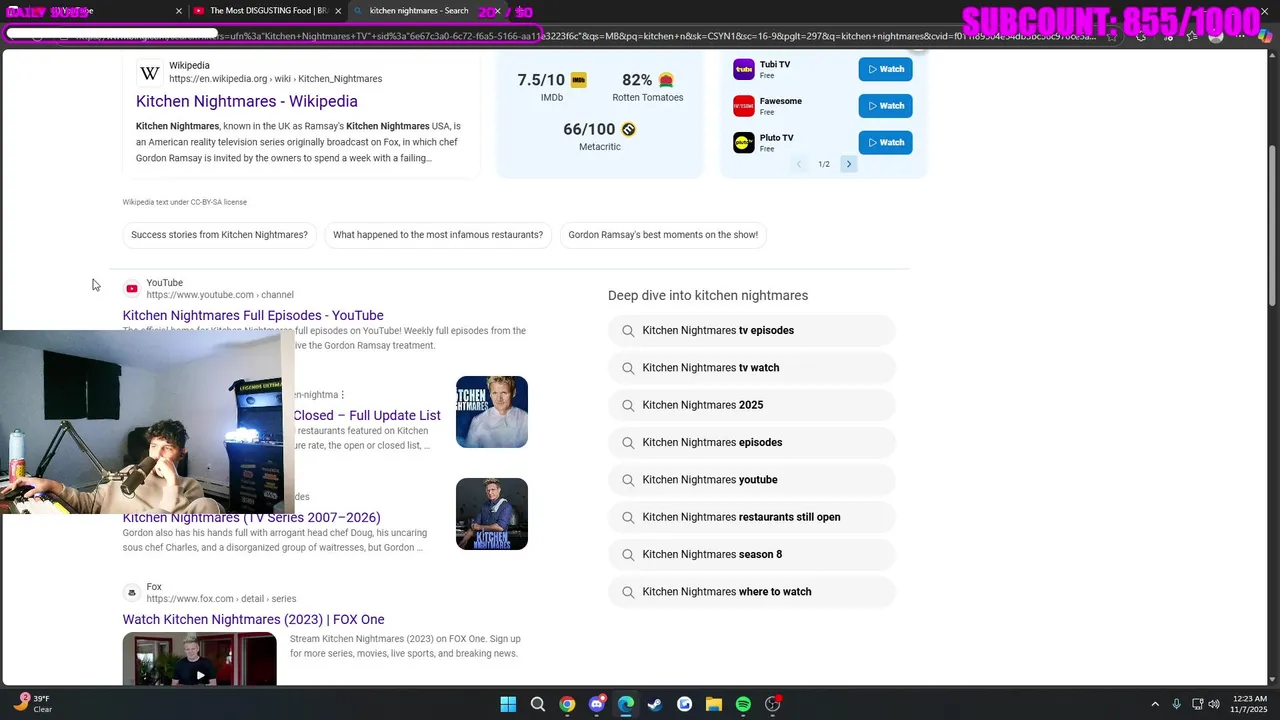Click the 66/100 Metacritic score
The image size is (1280, 720).
(x=589, y=129)
